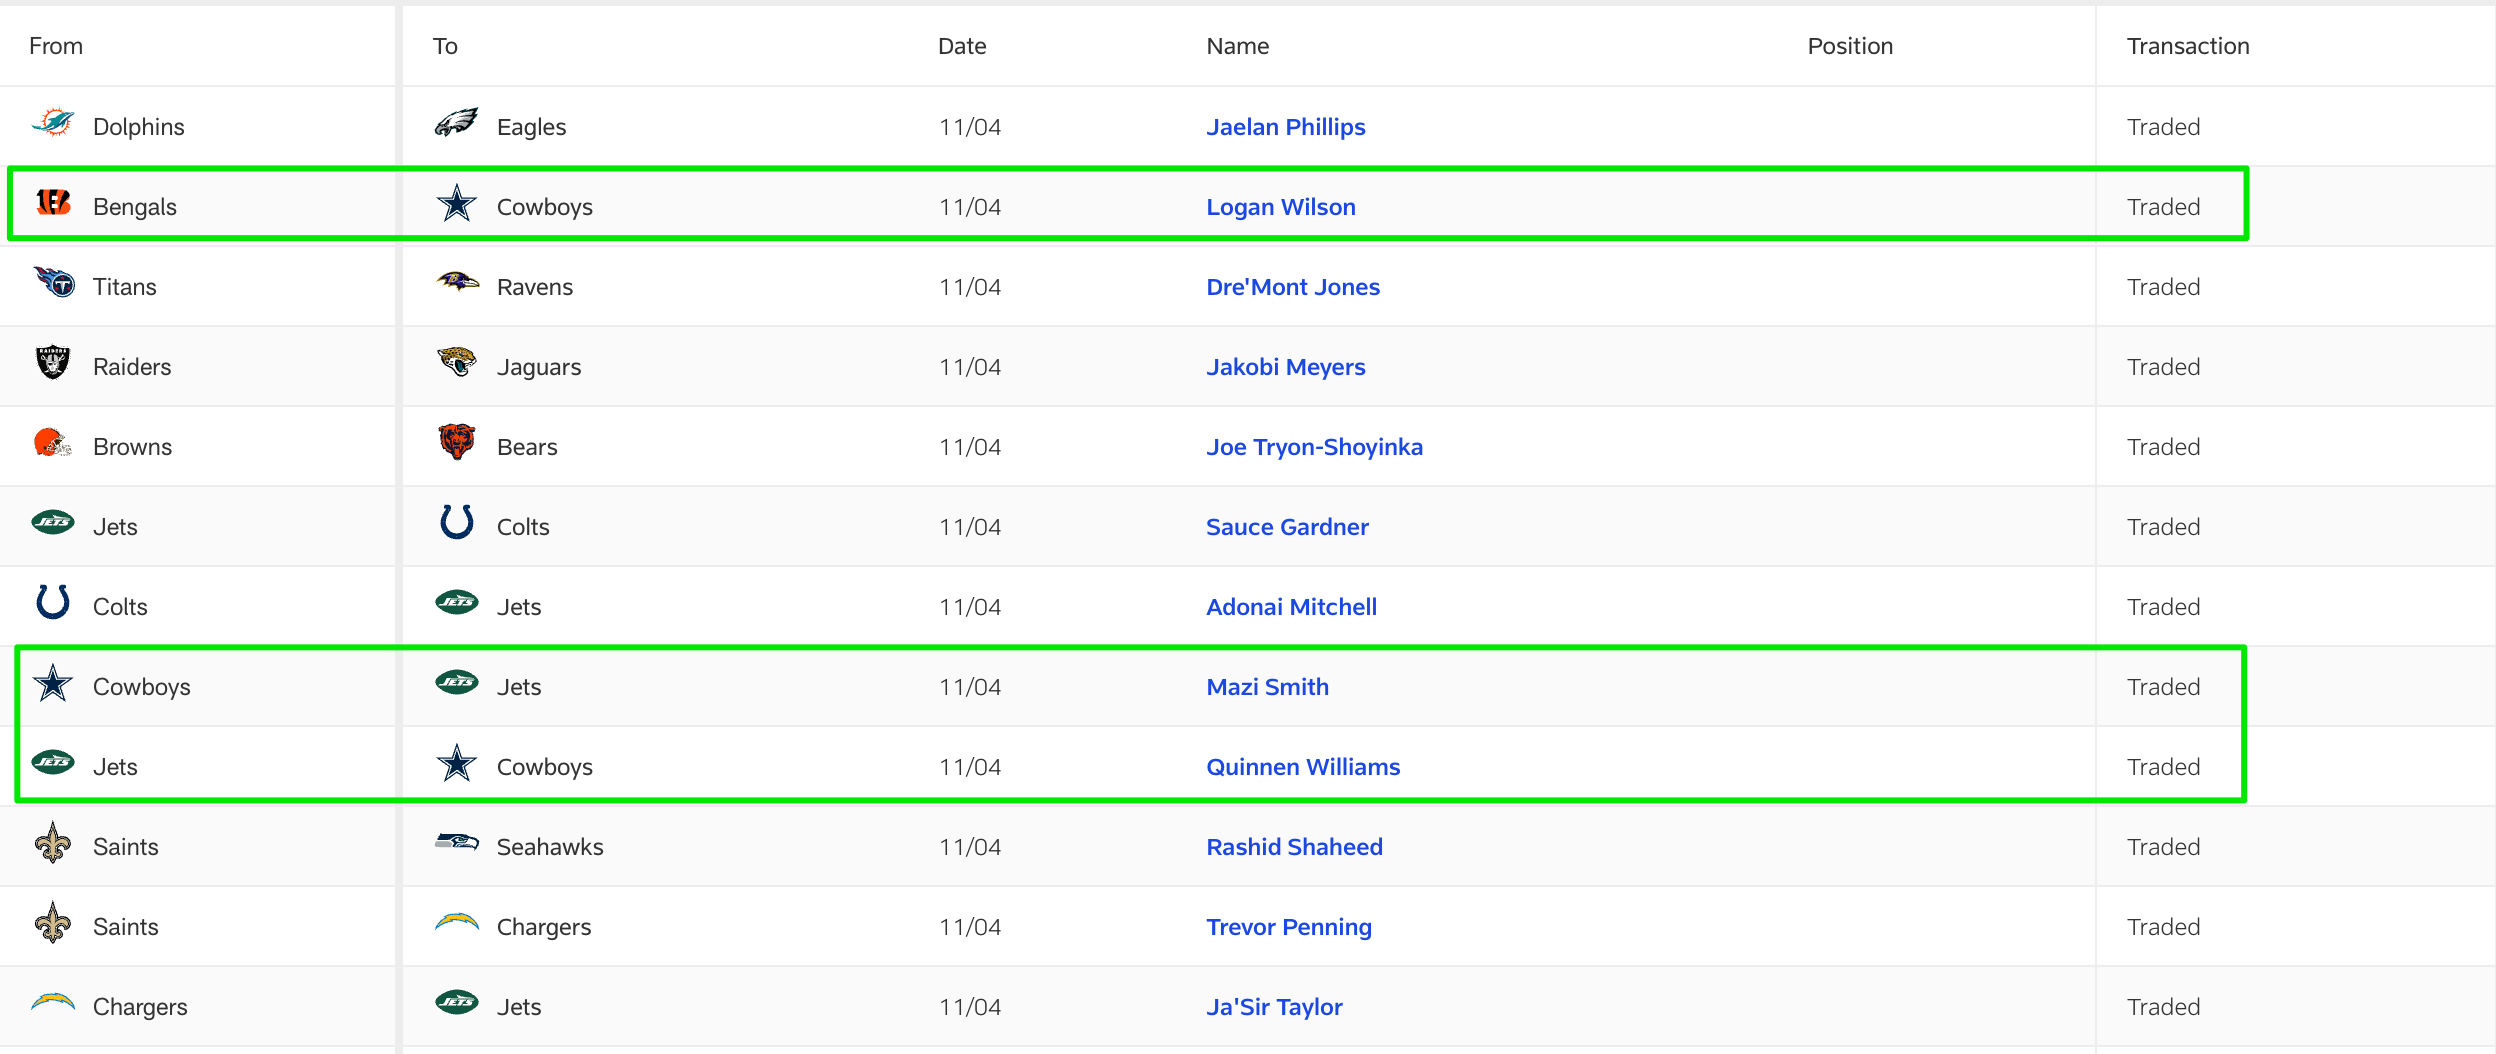The width and height of the screenshot is (2496, 1054).
Task: Click the Colts horseshoe in Adonai Mitchell row
Action: pos(53,602)
